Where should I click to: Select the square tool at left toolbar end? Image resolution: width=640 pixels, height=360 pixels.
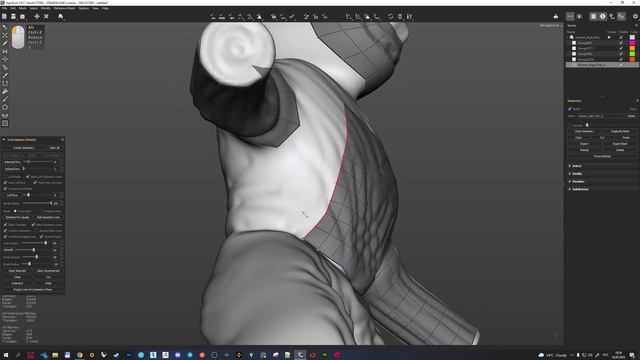(x=5, y=123)
